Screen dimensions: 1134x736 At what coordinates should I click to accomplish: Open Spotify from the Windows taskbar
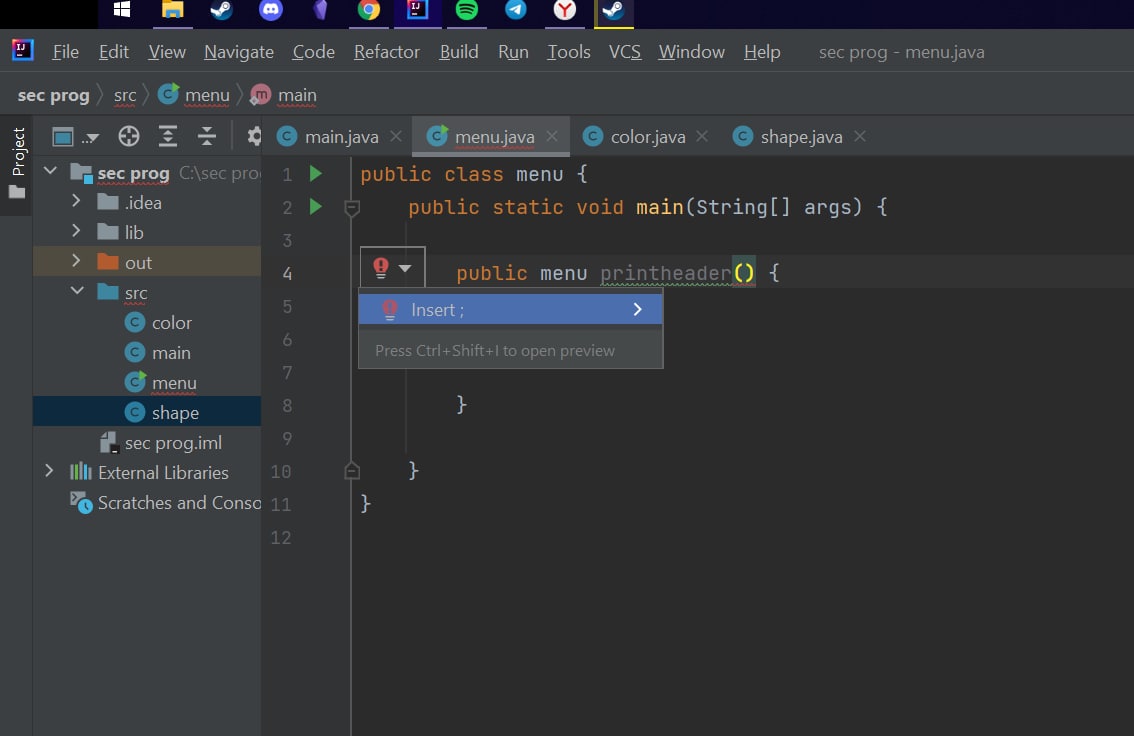(x=466, y=10)
